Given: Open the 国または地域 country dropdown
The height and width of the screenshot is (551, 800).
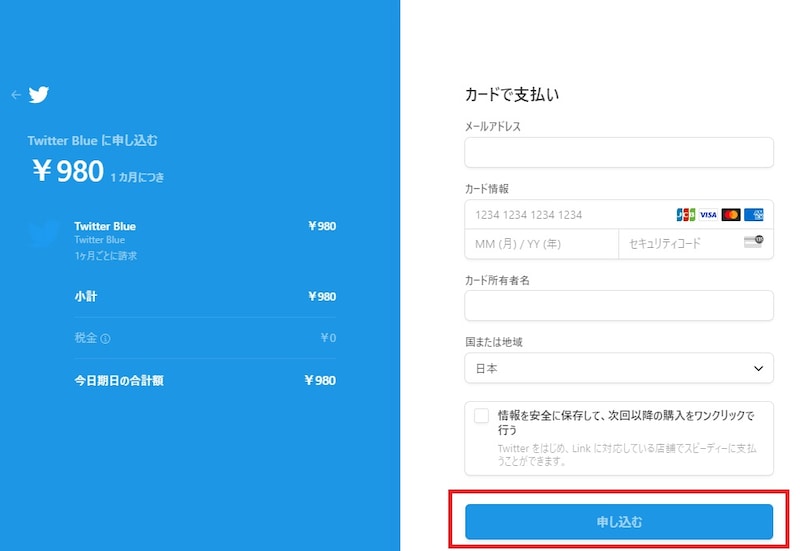Looking at the screenshot, I should pyautogui.click(x=619, y=368).
